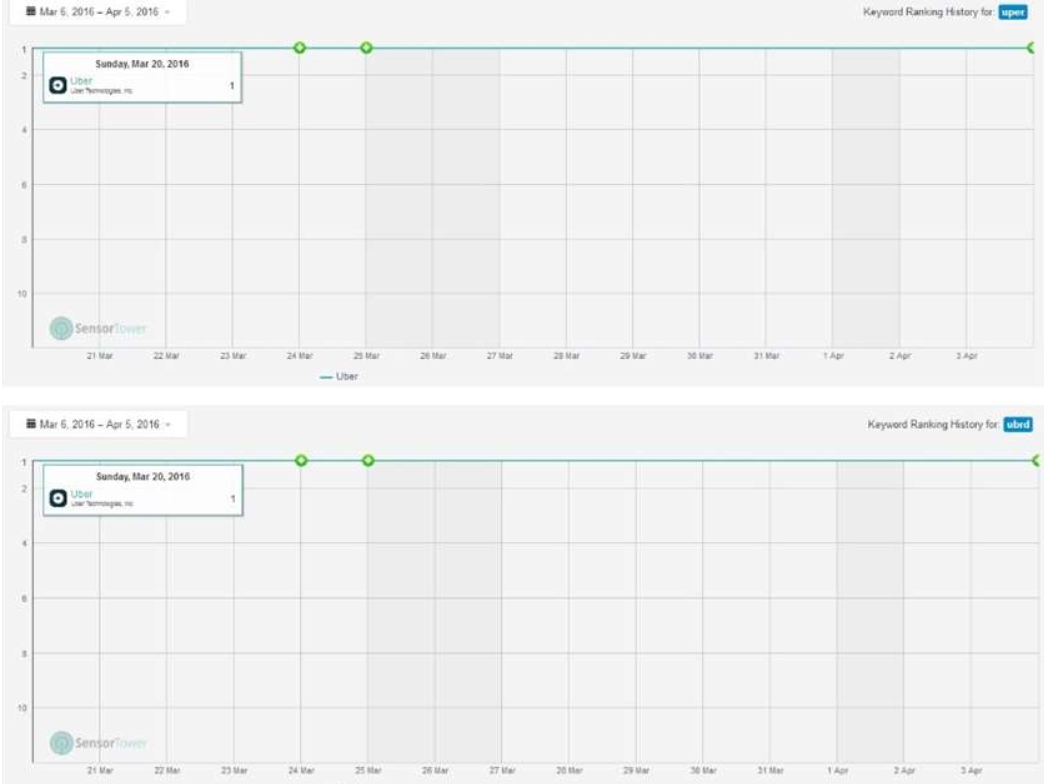Image resolution: width=1046 pixels, height=784 pixels.
Task: Click the 24 Mar data point on upper chart
Action: (x=299, y=48)
